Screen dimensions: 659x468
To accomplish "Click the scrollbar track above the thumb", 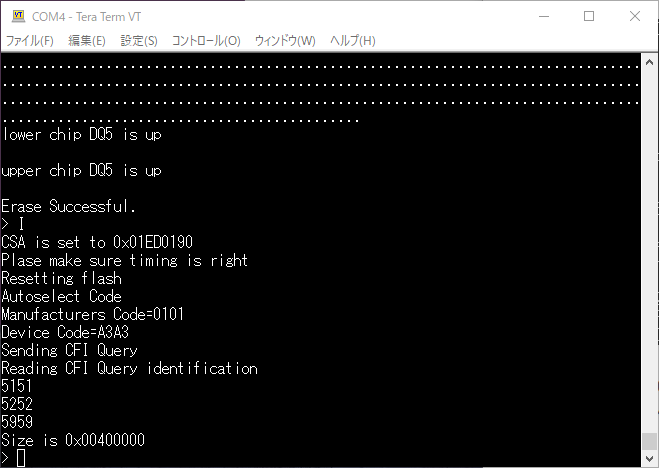I will pyautogui.click(x=650, y=250).
